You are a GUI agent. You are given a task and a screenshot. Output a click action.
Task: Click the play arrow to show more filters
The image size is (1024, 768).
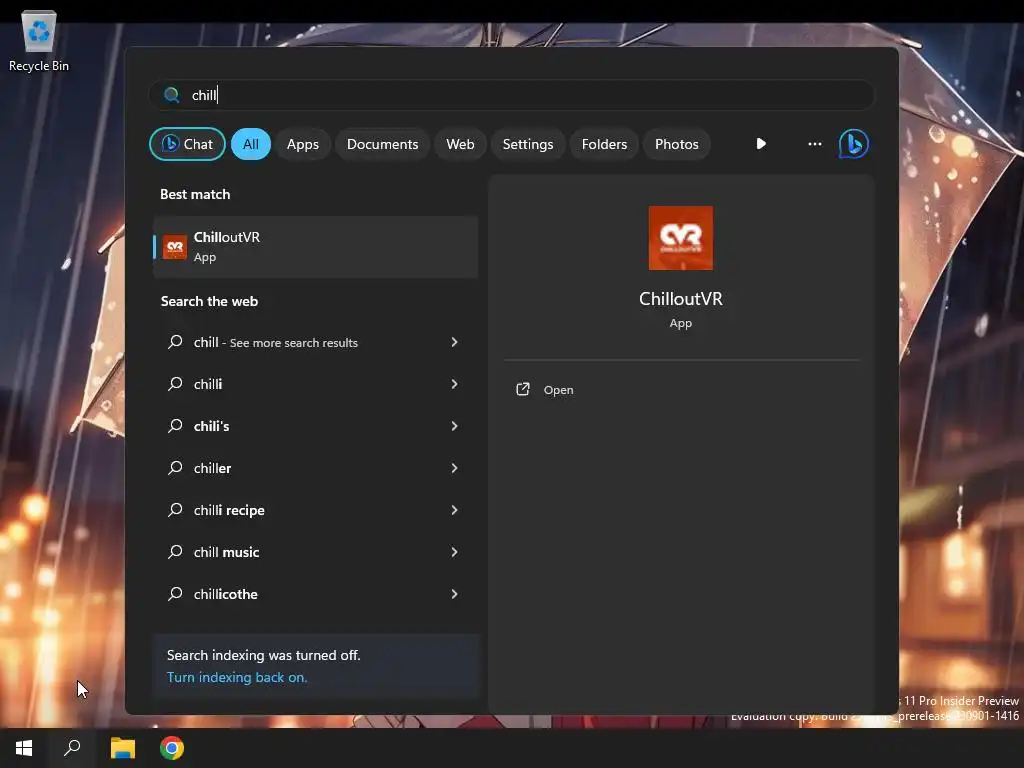pos(761,144)
